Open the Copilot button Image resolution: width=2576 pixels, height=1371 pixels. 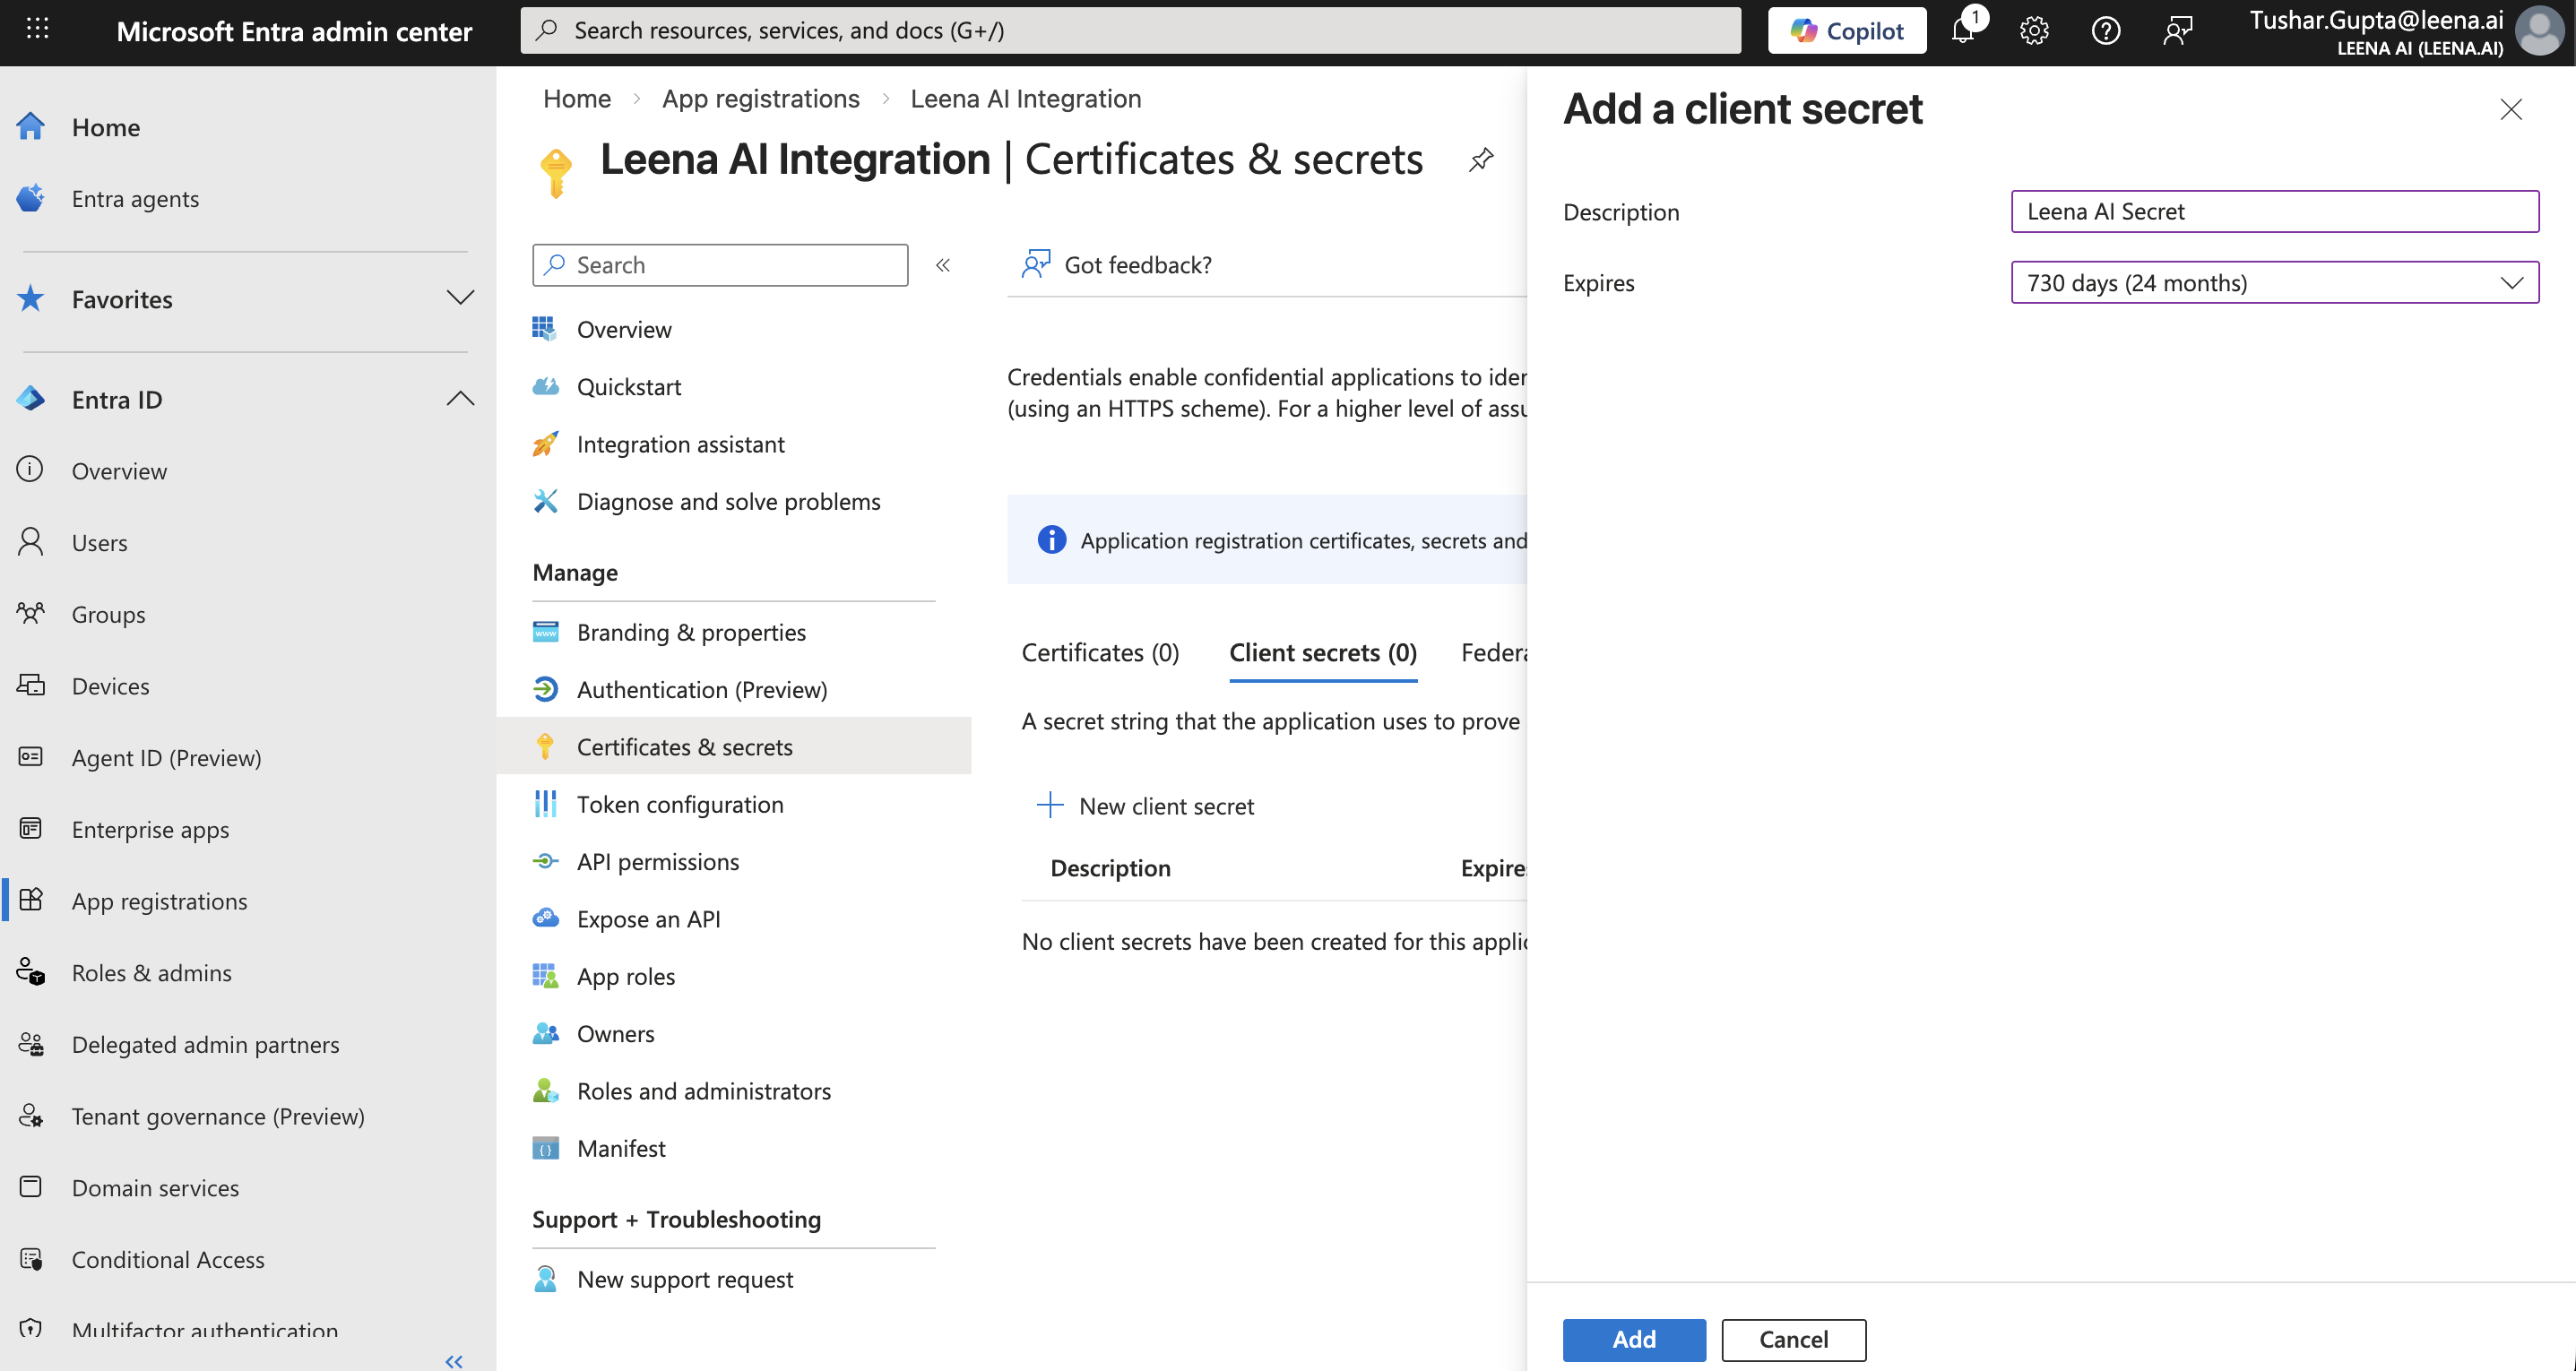pyautogui.click(x=1847, y=31)
